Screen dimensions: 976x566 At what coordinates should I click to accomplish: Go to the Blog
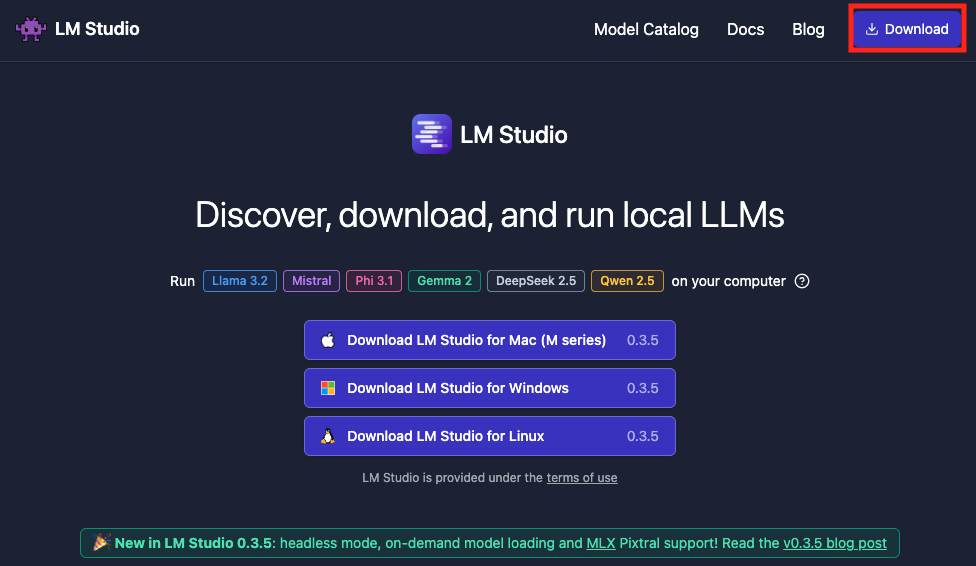coord(809,29)
